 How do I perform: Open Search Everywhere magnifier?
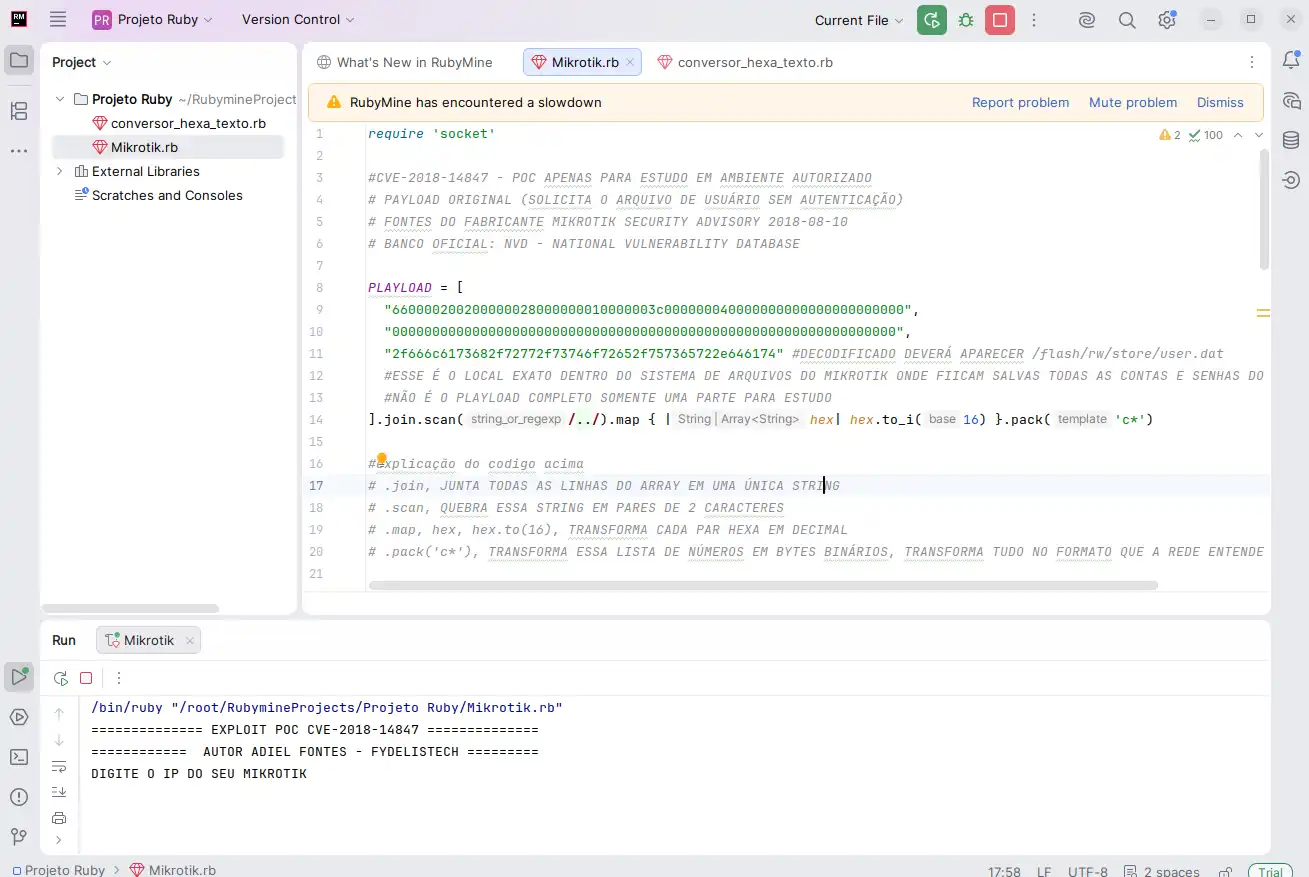tap(1127, 20)
